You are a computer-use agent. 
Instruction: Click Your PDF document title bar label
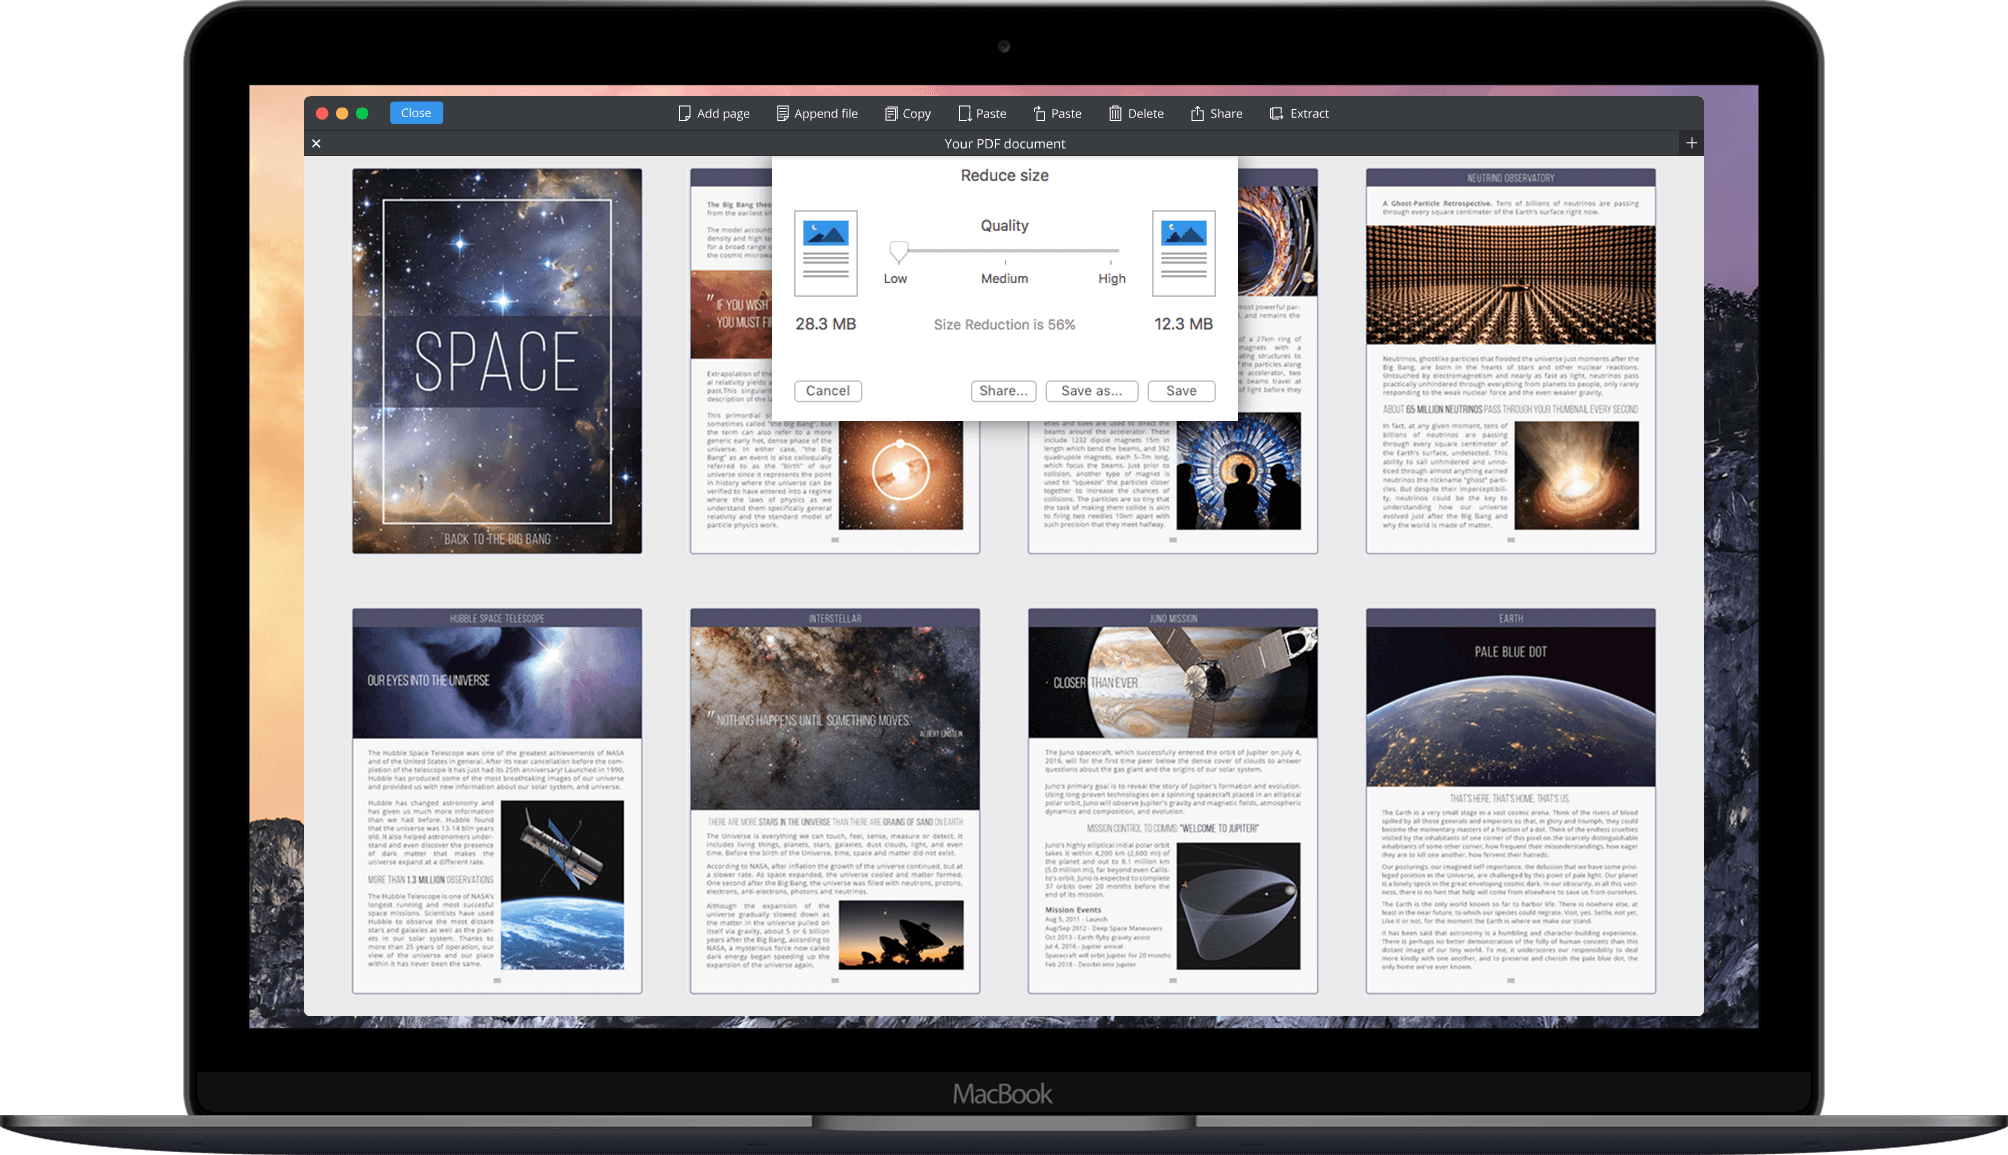click(x=1003, y=144)
